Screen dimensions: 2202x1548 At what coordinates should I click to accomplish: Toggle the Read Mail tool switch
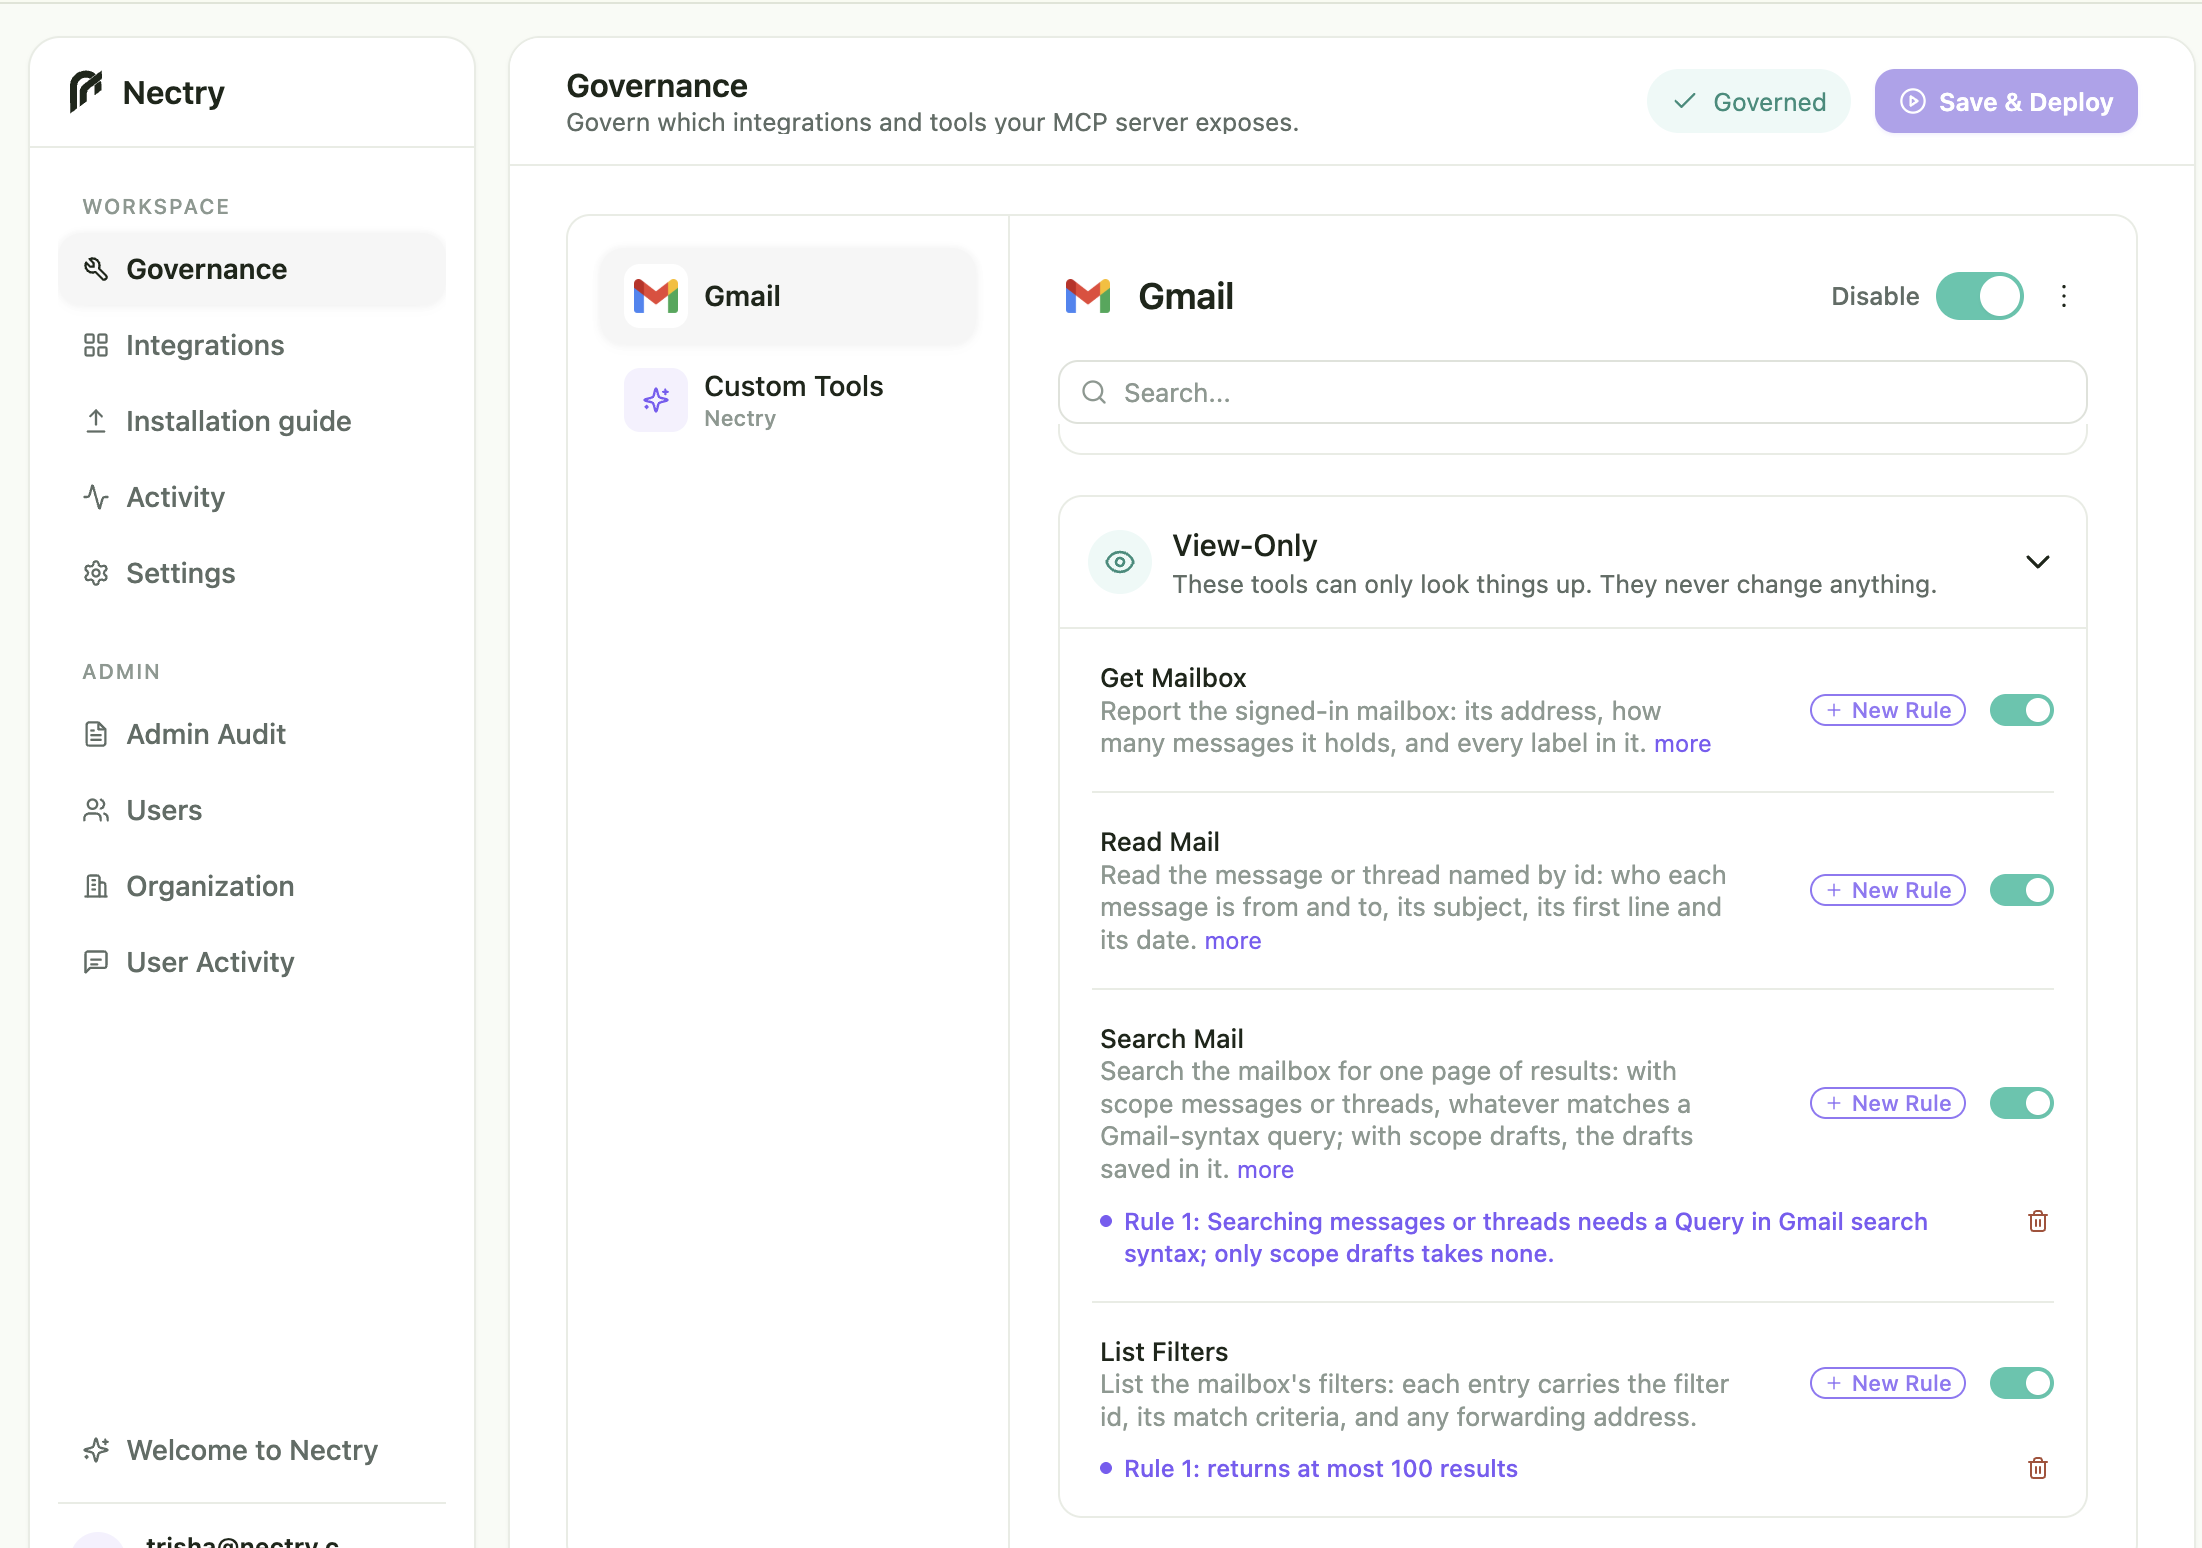click(x=2021, y=890)
